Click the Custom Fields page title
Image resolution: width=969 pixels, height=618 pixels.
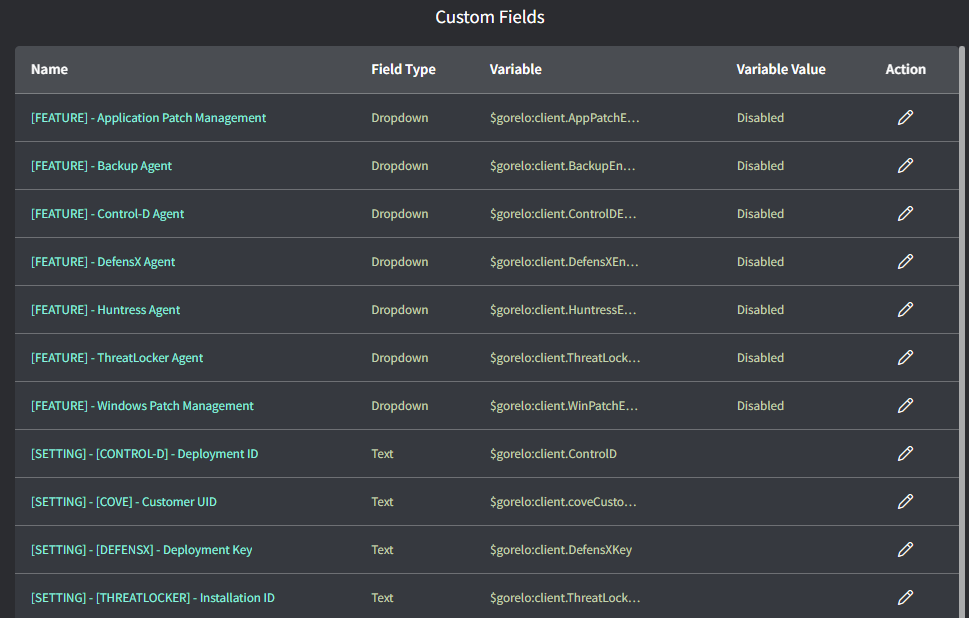click(490, 17)
